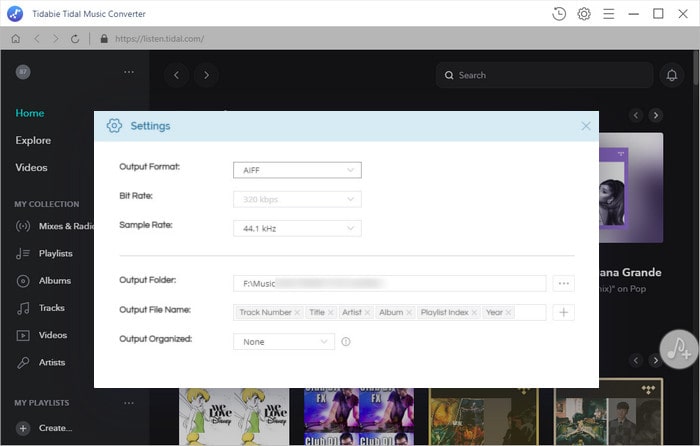Browse for output folder

563,283
